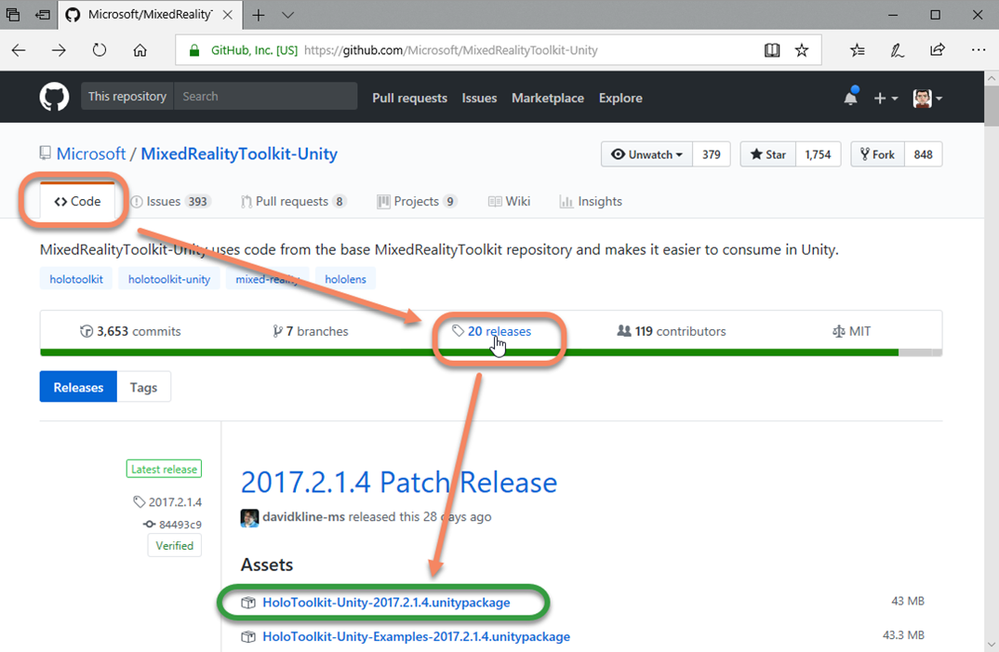
Task: Open the Insights tab
Action: (591, 201)
